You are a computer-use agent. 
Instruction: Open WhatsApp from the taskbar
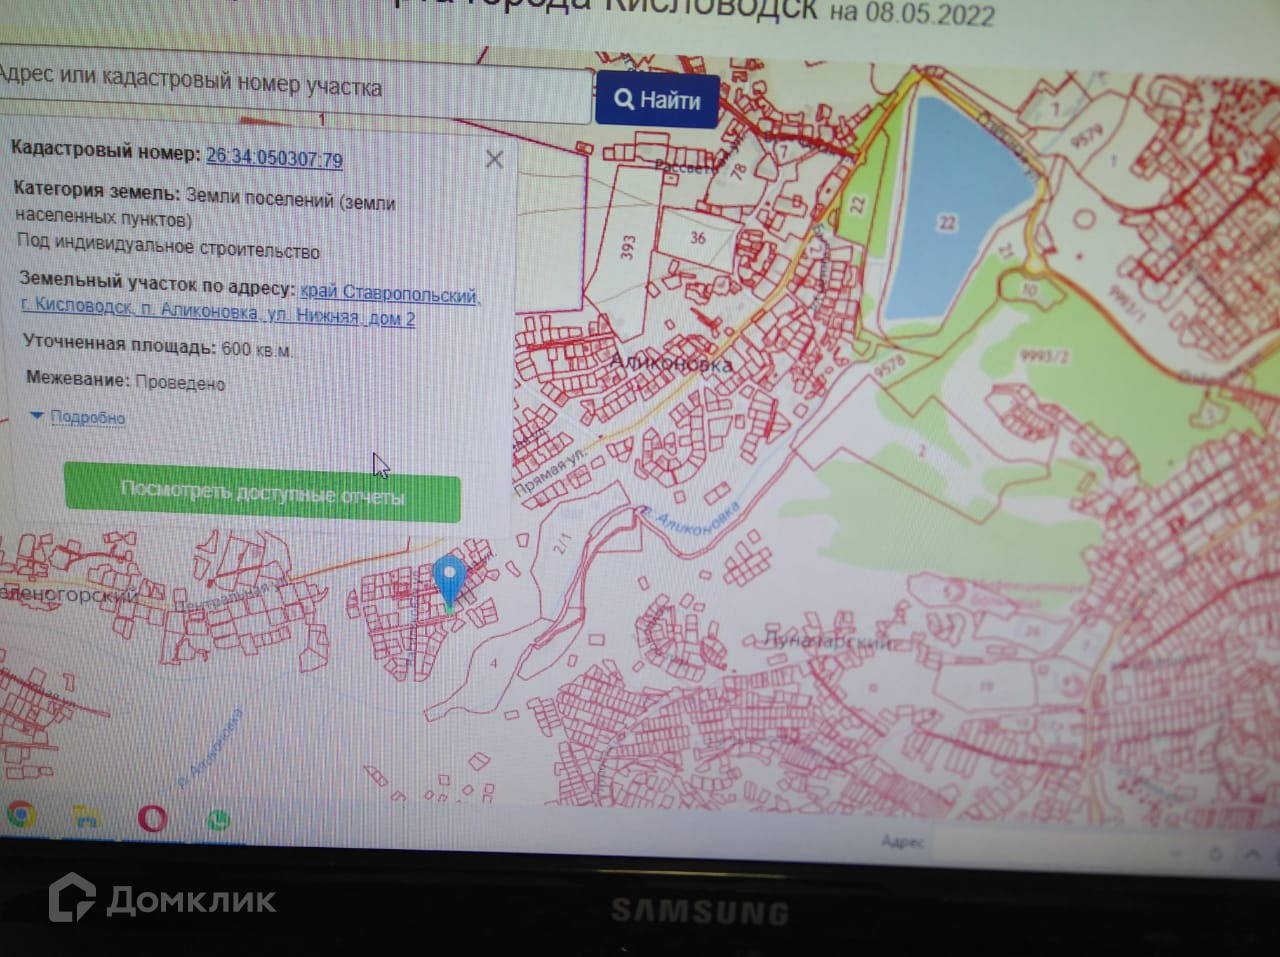pos(218,821)
